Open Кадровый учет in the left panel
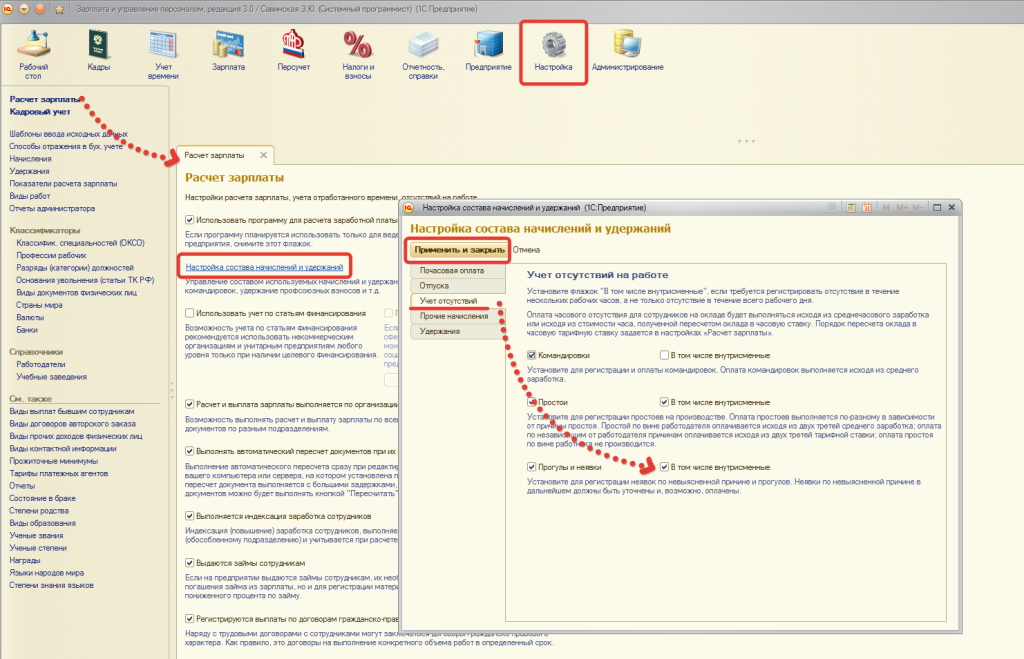Image resolution: width=1024 pixels, height=659 pixels. [x=40, y=112]
